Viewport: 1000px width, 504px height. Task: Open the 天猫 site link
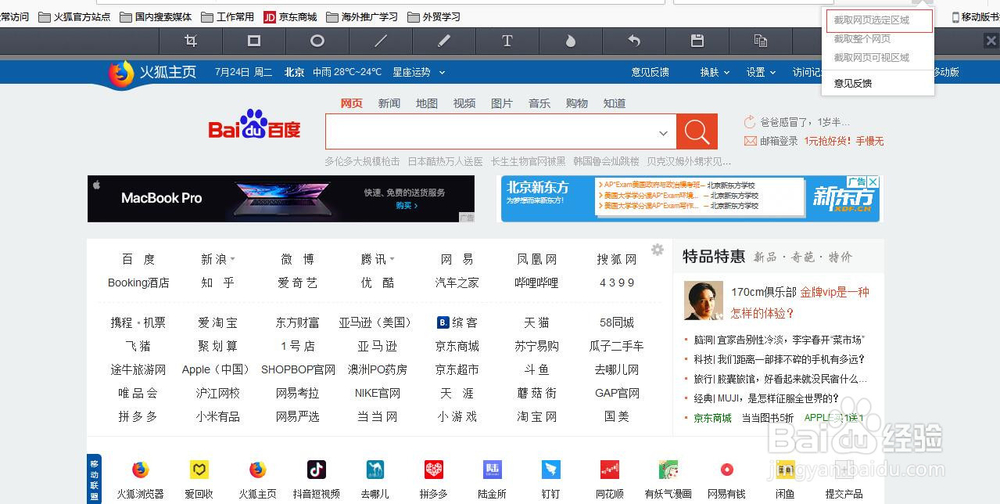pyautogui.click(x=536, y=323)
